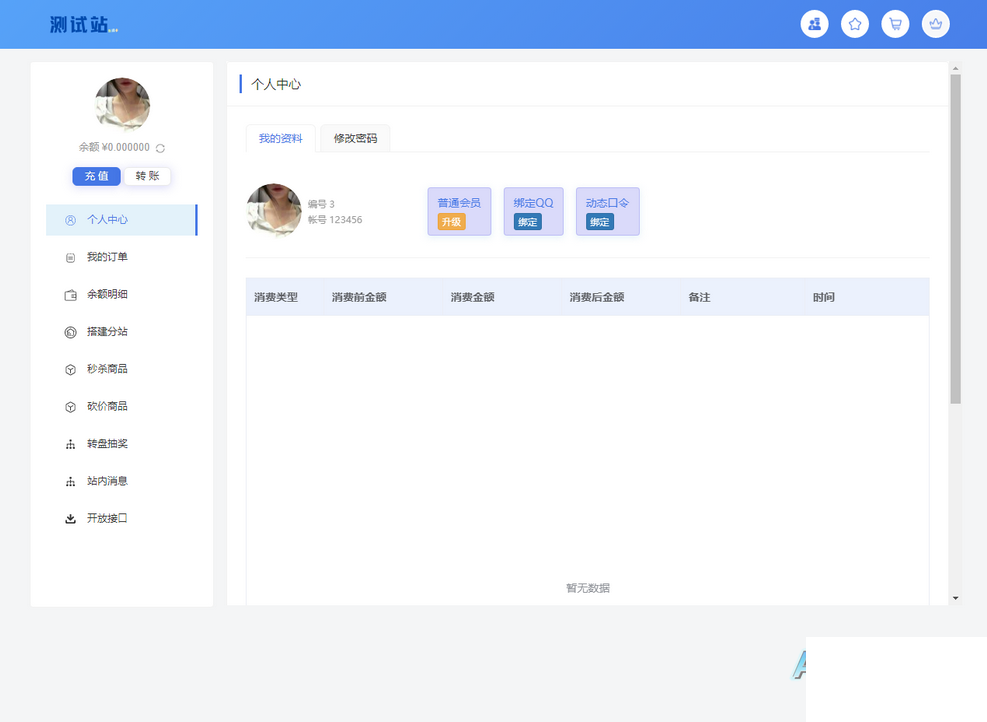
Task: Go to 转盘抽奖 in the sidebar
Action: 106,444
